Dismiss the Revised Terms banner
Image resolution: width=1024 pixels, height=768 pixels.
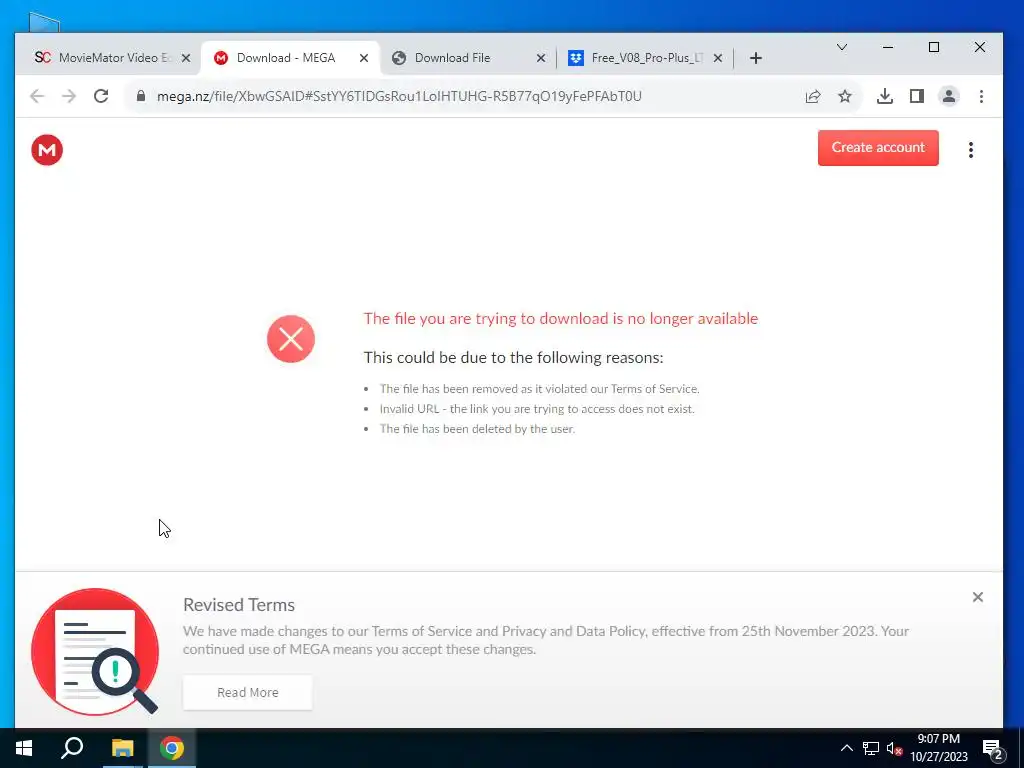coord(977,597)
